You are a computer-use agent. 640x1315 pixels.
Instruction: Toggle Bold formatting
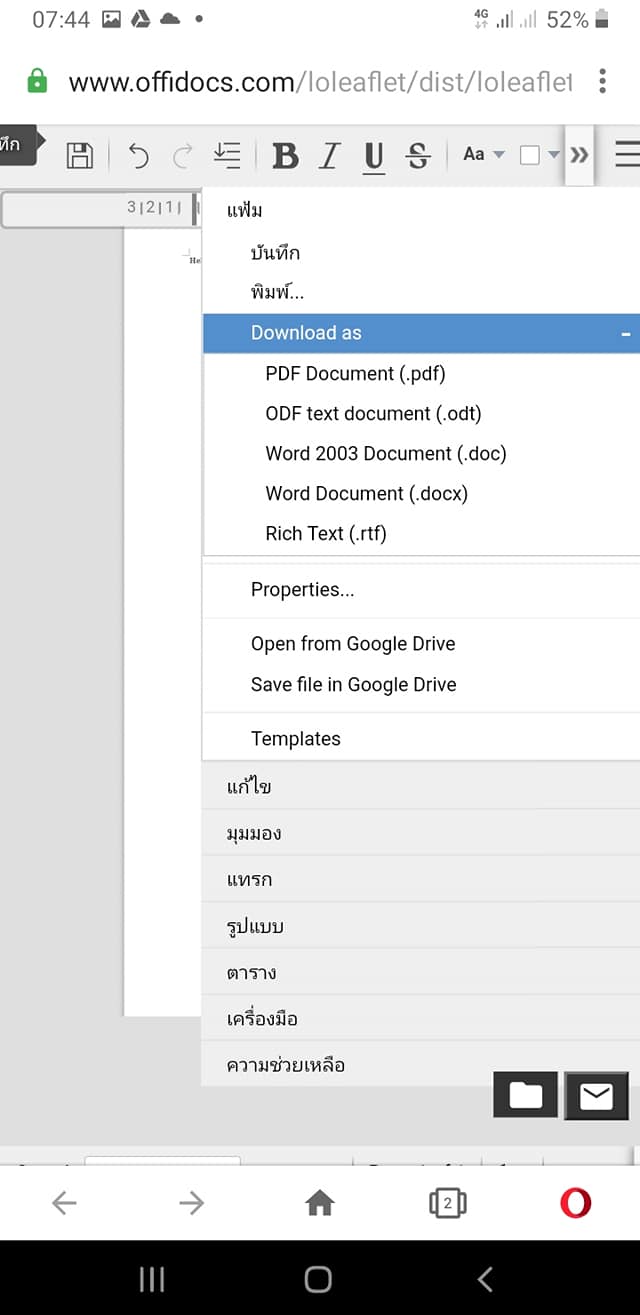coord(285,155)
